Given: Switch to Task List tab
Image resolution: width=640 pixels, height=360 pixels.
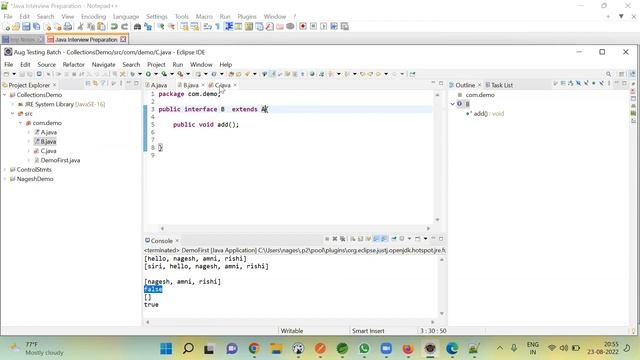Looking at the screenshot, I should (499, 85).
